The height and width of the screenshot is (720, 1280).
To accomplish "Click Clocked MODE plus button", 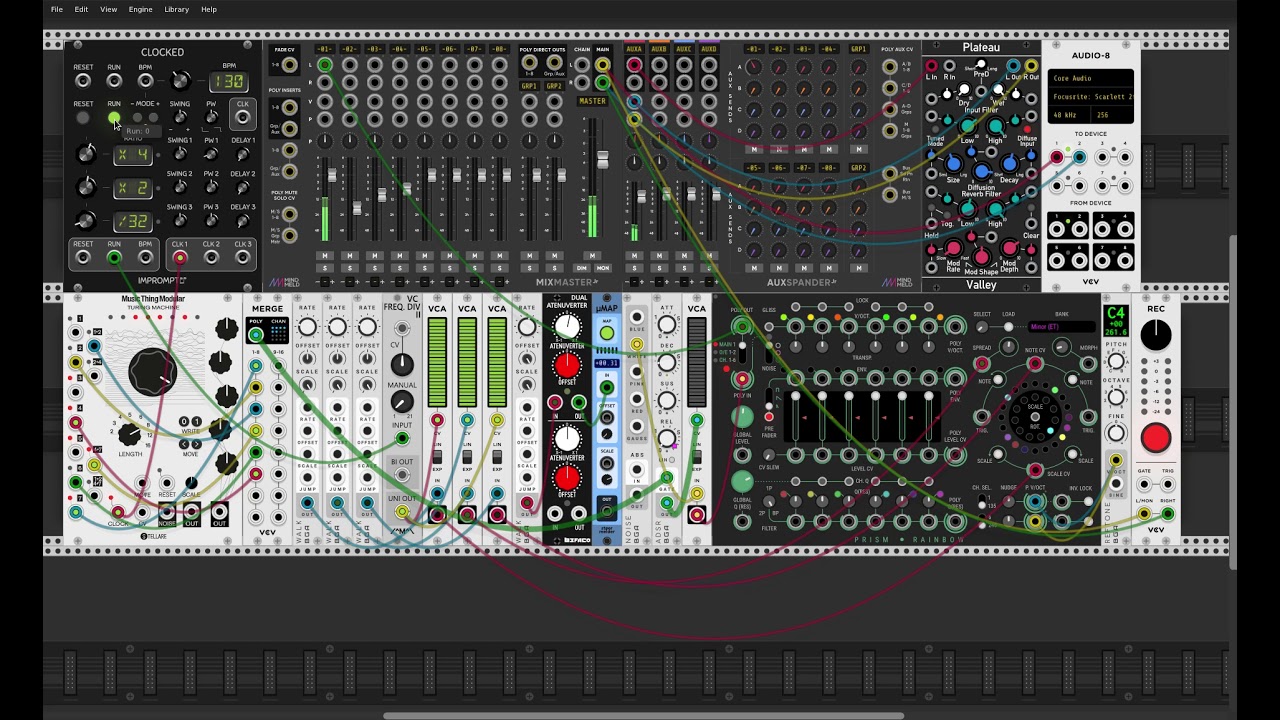I will tap(153, 118).
